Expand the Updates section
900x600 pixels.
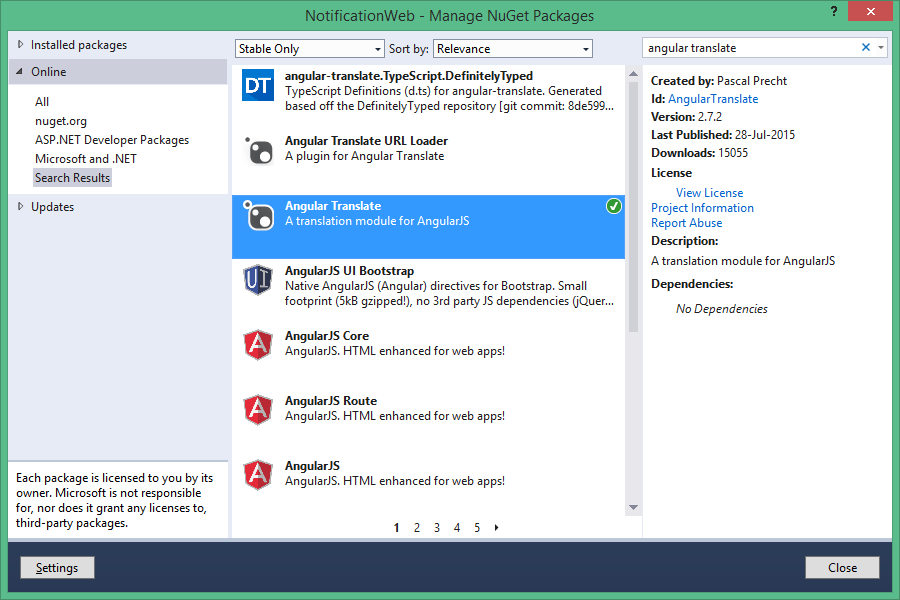point(21,207)
